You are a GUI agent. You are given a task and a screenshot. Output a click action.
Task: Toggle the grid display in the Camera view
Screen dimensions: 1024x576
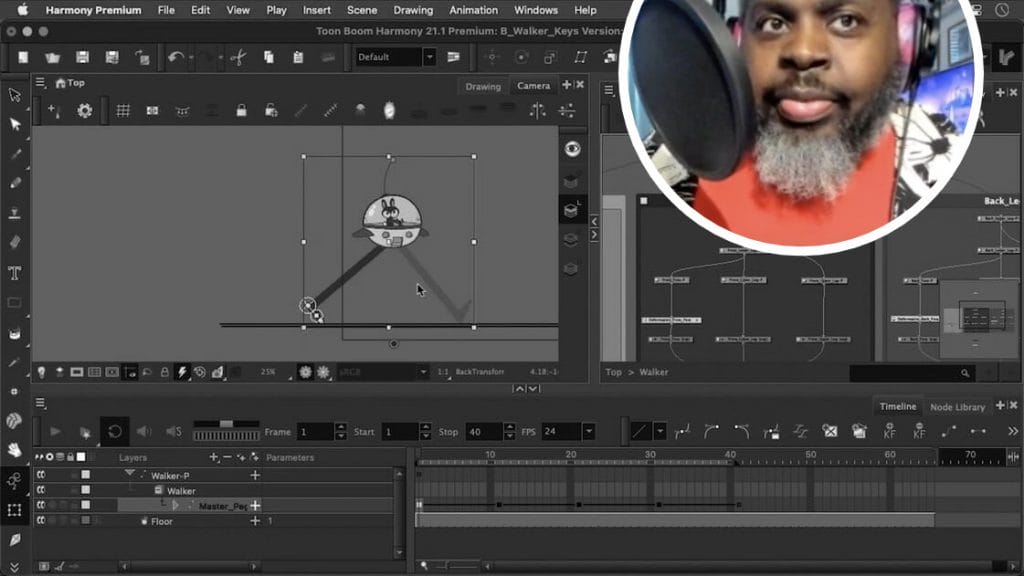click(123, 111)
